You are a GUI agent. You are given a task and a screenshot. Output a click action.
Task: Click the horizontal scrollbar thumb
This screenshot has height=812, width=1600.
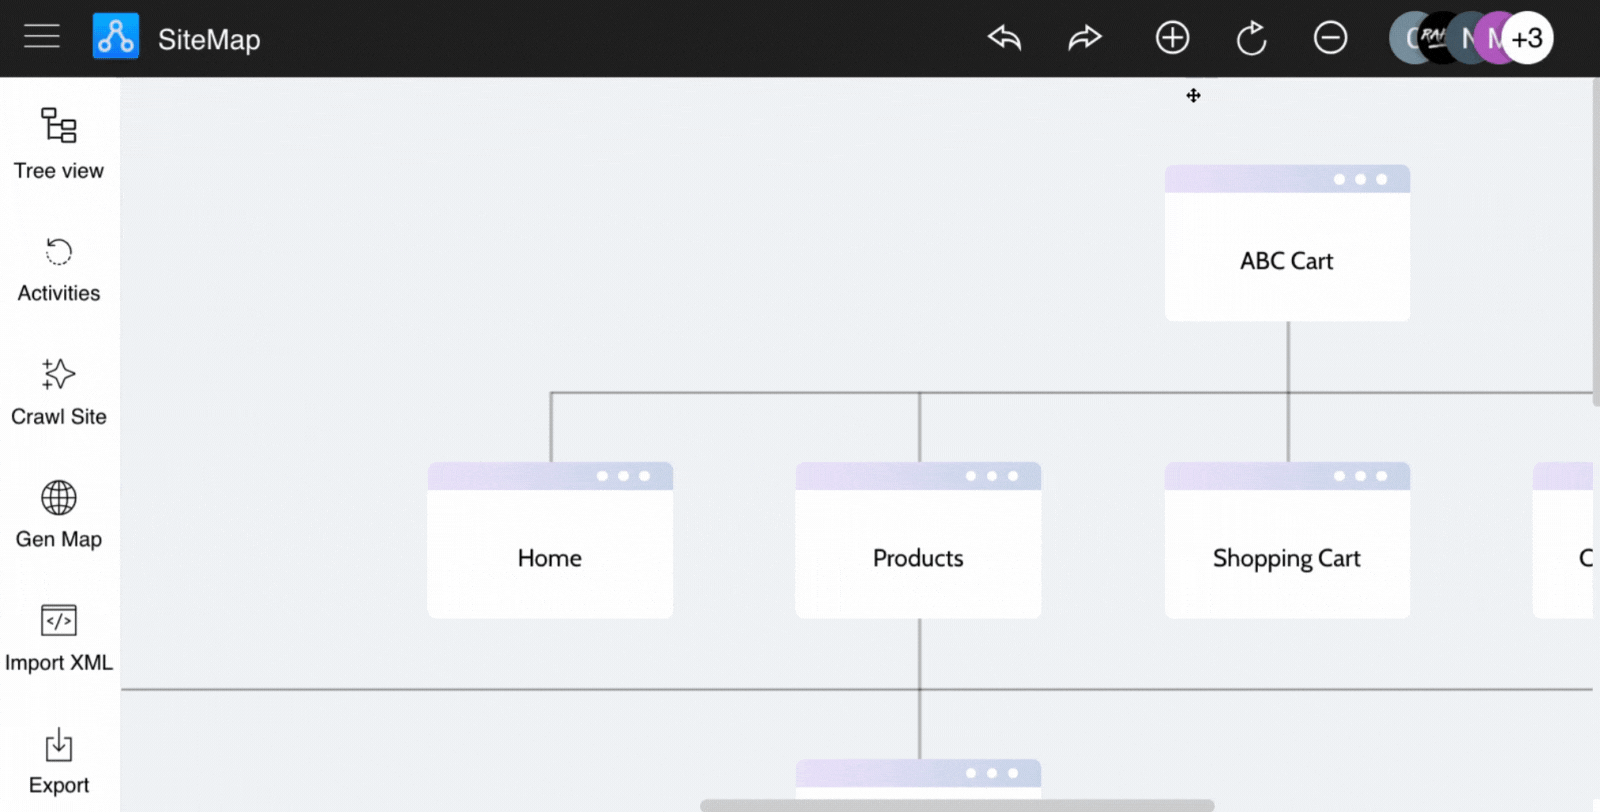tap(957, 805)
